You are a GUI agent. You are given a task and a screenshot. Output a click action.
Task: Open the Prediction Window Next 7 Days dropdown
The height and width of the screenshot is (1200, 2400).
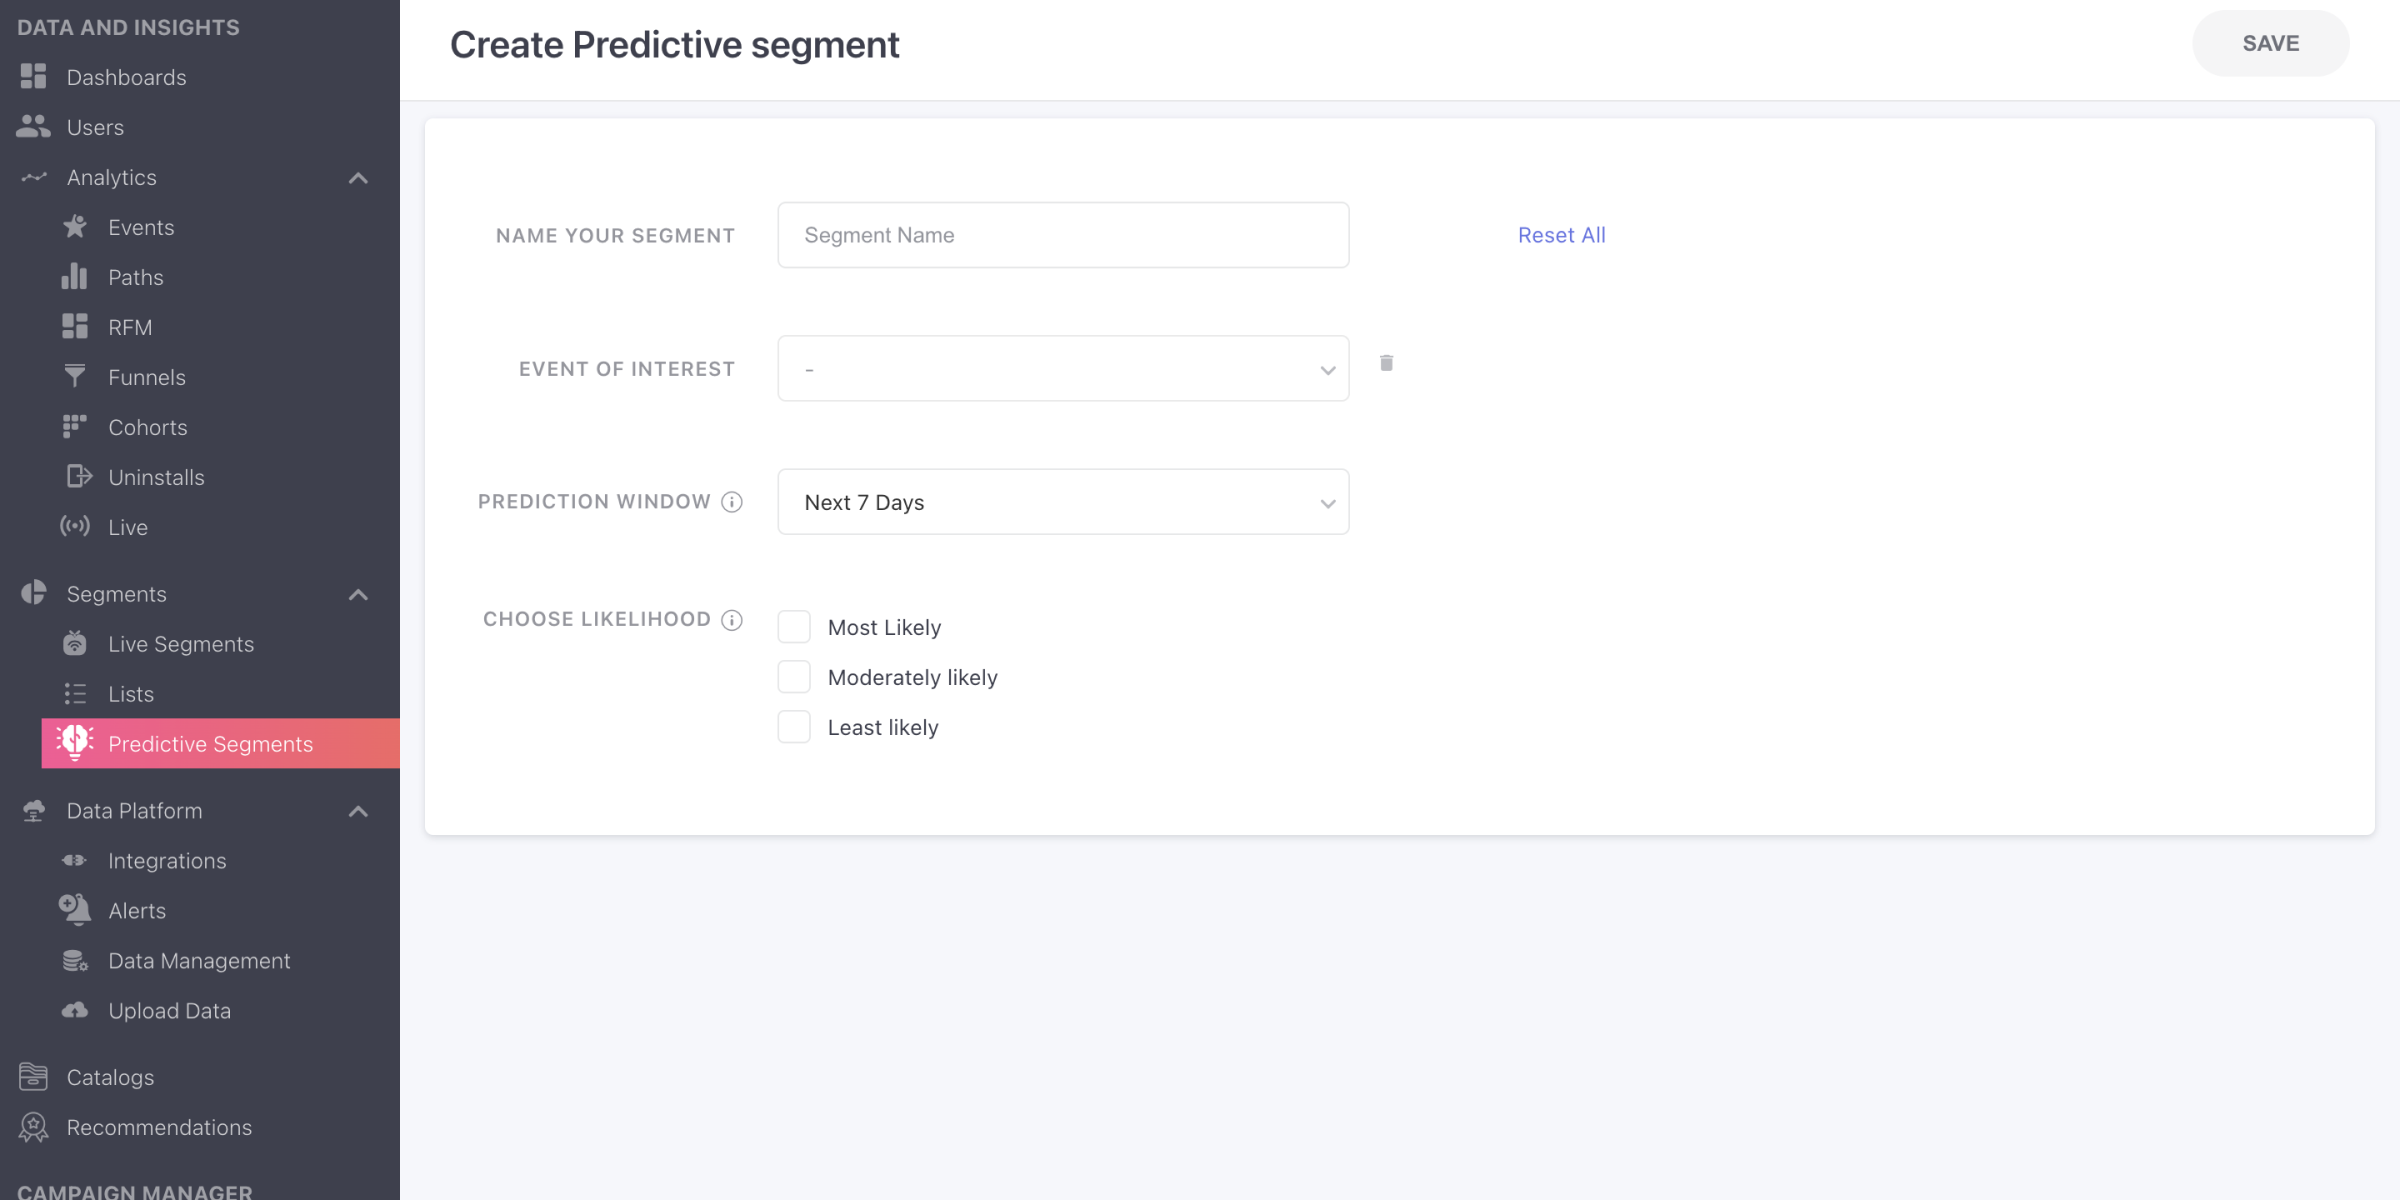coord(1063,502)
